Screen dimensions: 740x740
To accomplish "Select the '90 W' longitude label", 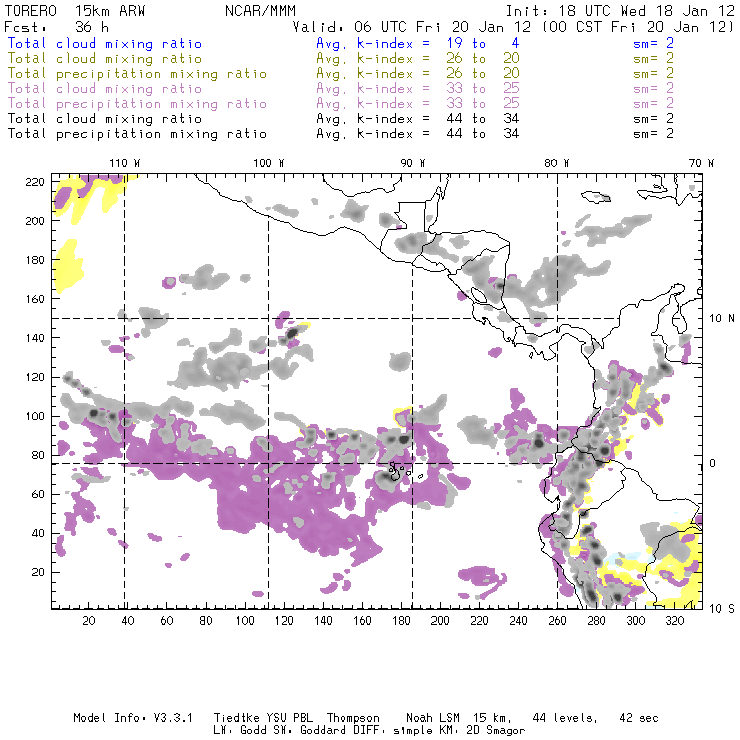I will pos(413,163).
